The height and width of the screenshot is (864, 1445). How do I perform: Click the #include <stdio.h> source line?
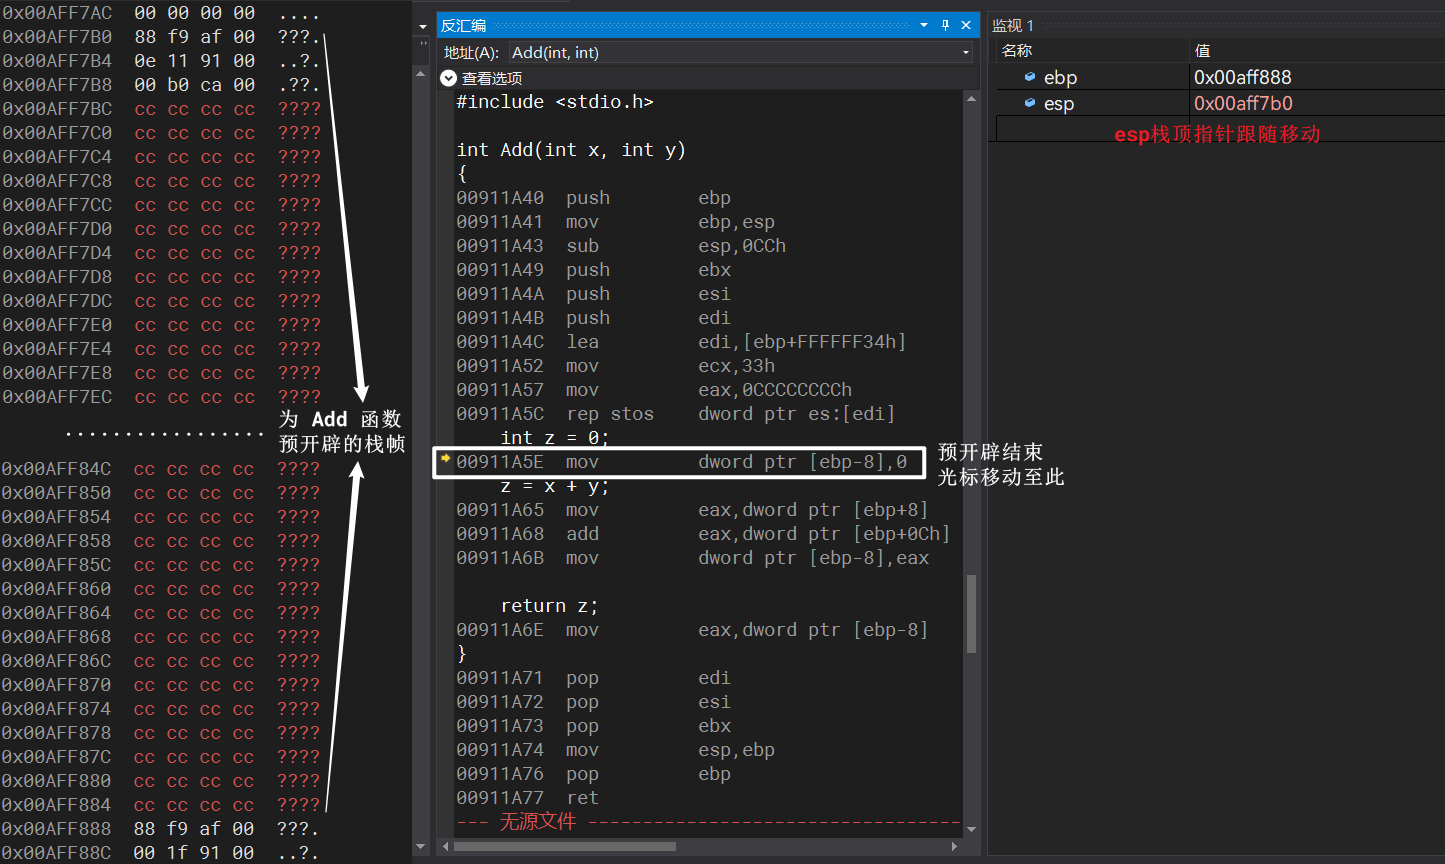coord(555,102)
